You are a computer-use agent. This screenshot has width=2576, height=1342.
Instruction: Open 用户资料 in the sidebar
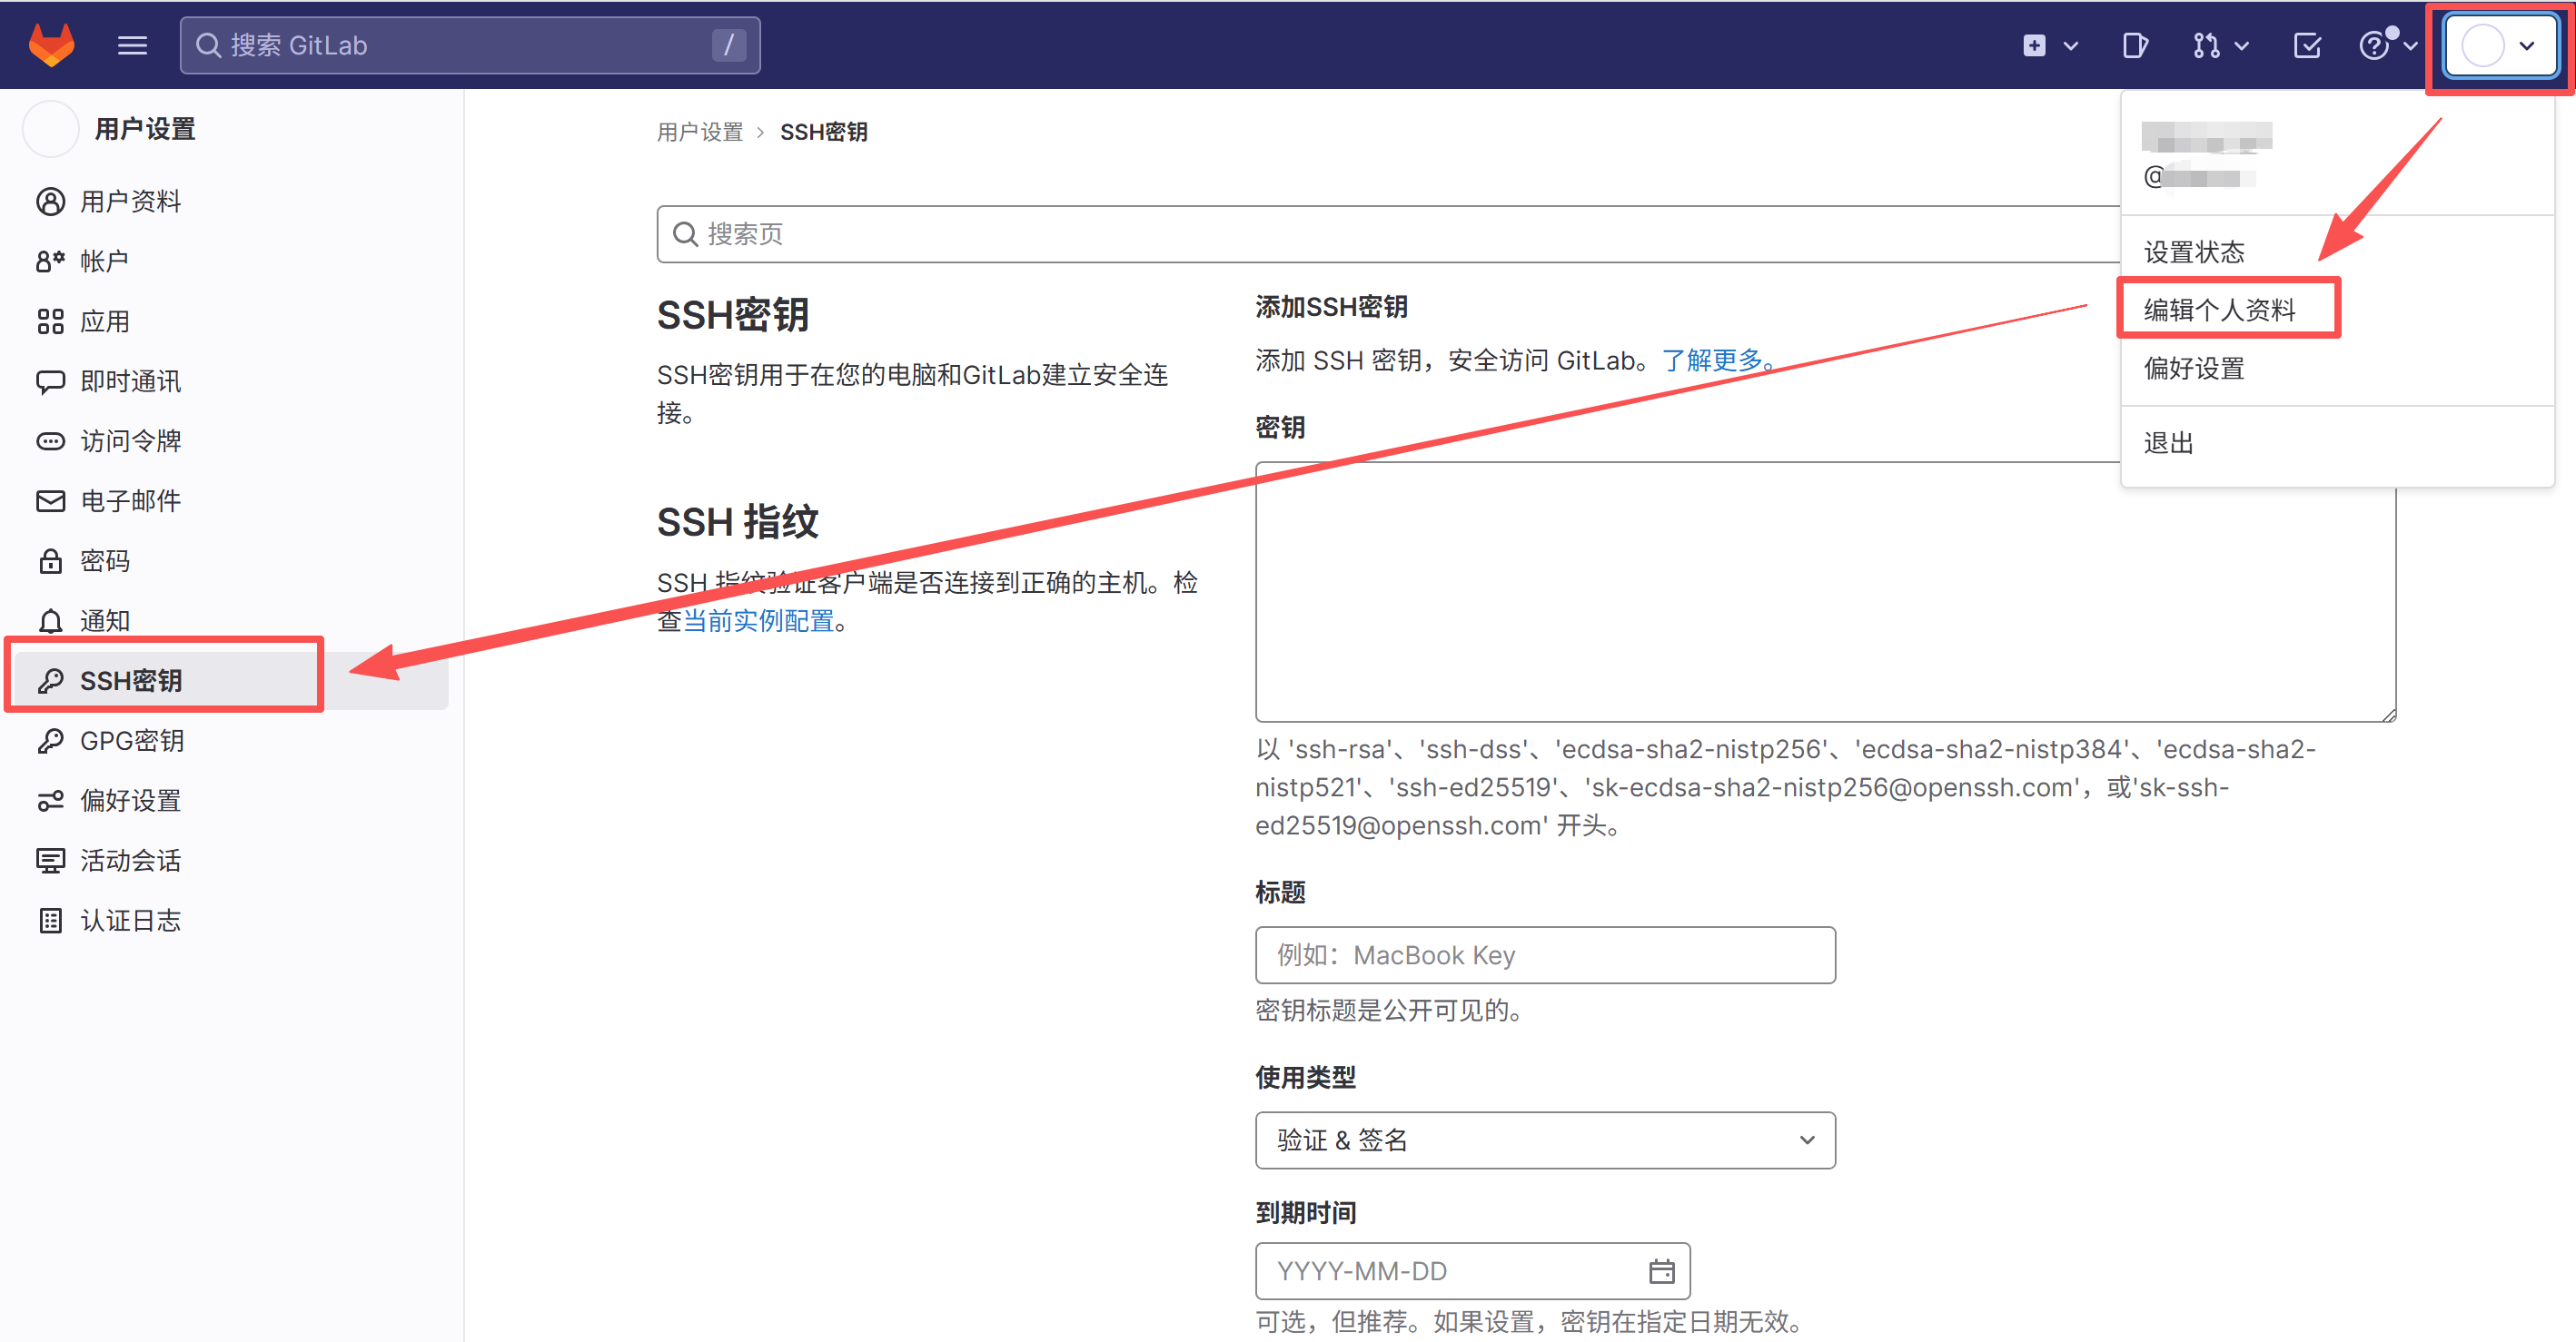click(232, 201)
